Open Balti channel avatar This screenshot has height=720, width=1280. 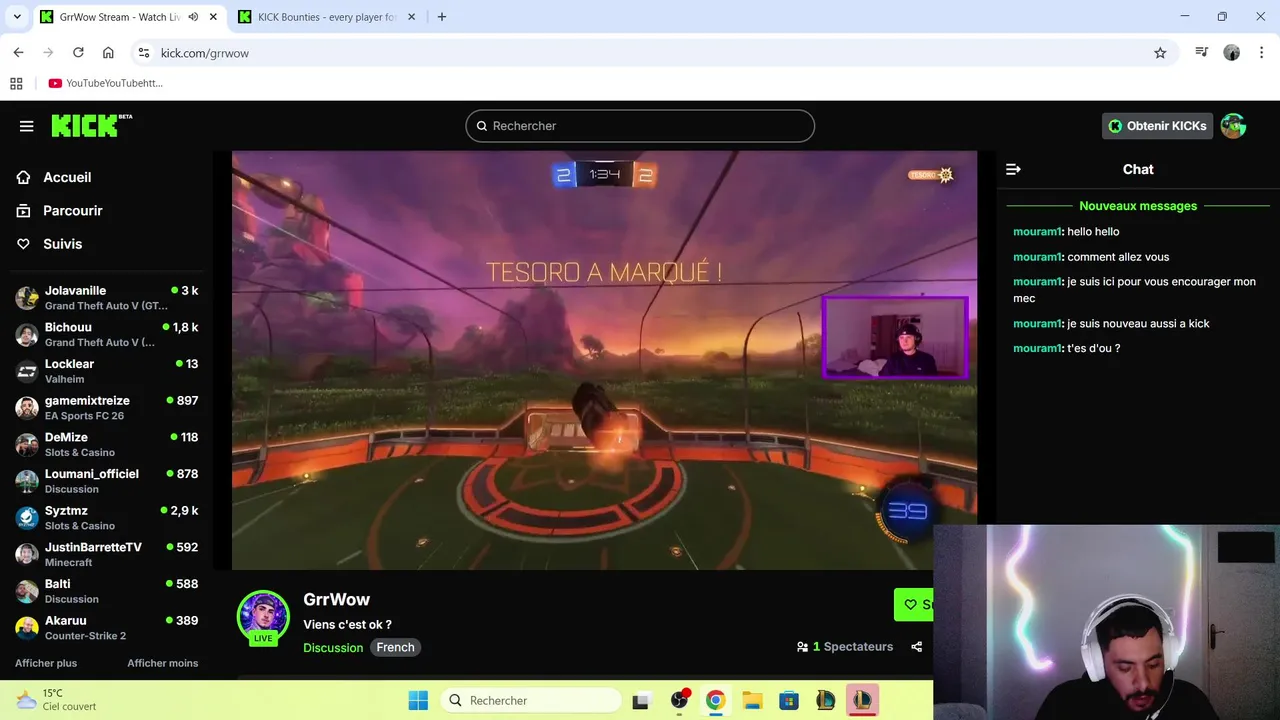(x=27, y=591)
